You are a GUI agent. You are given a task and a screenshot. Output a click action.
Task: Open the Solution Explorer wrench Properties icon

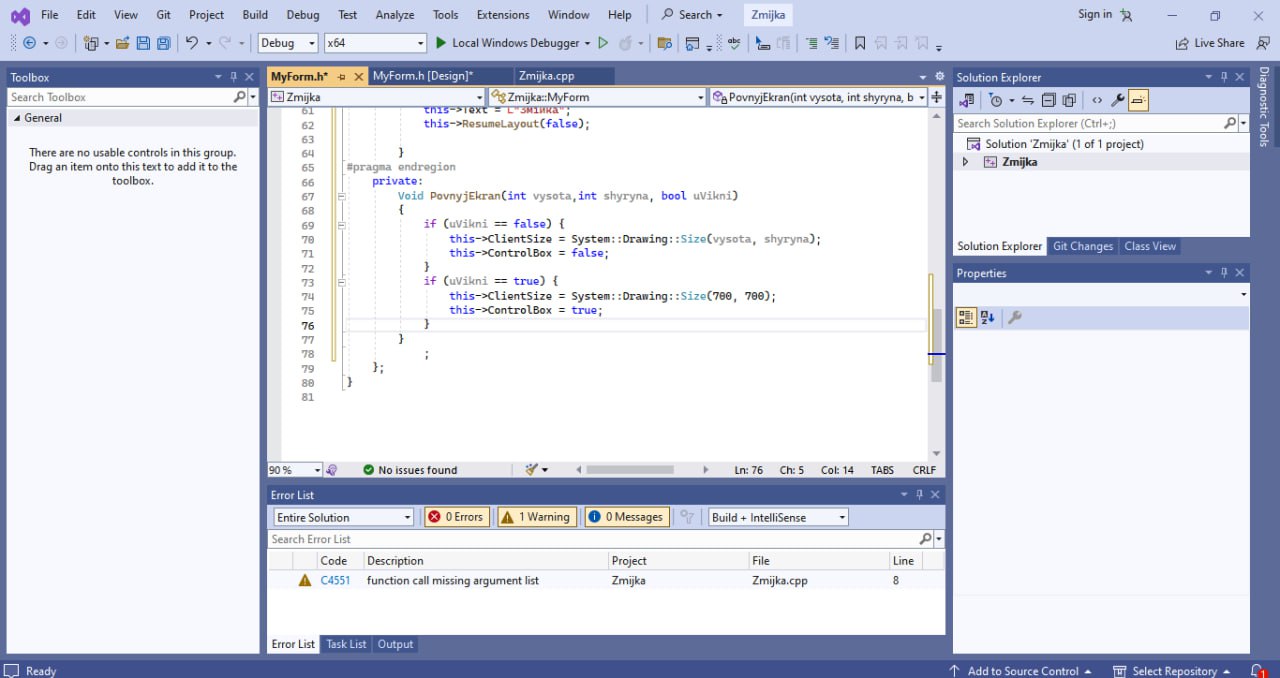coord(1118,100)
